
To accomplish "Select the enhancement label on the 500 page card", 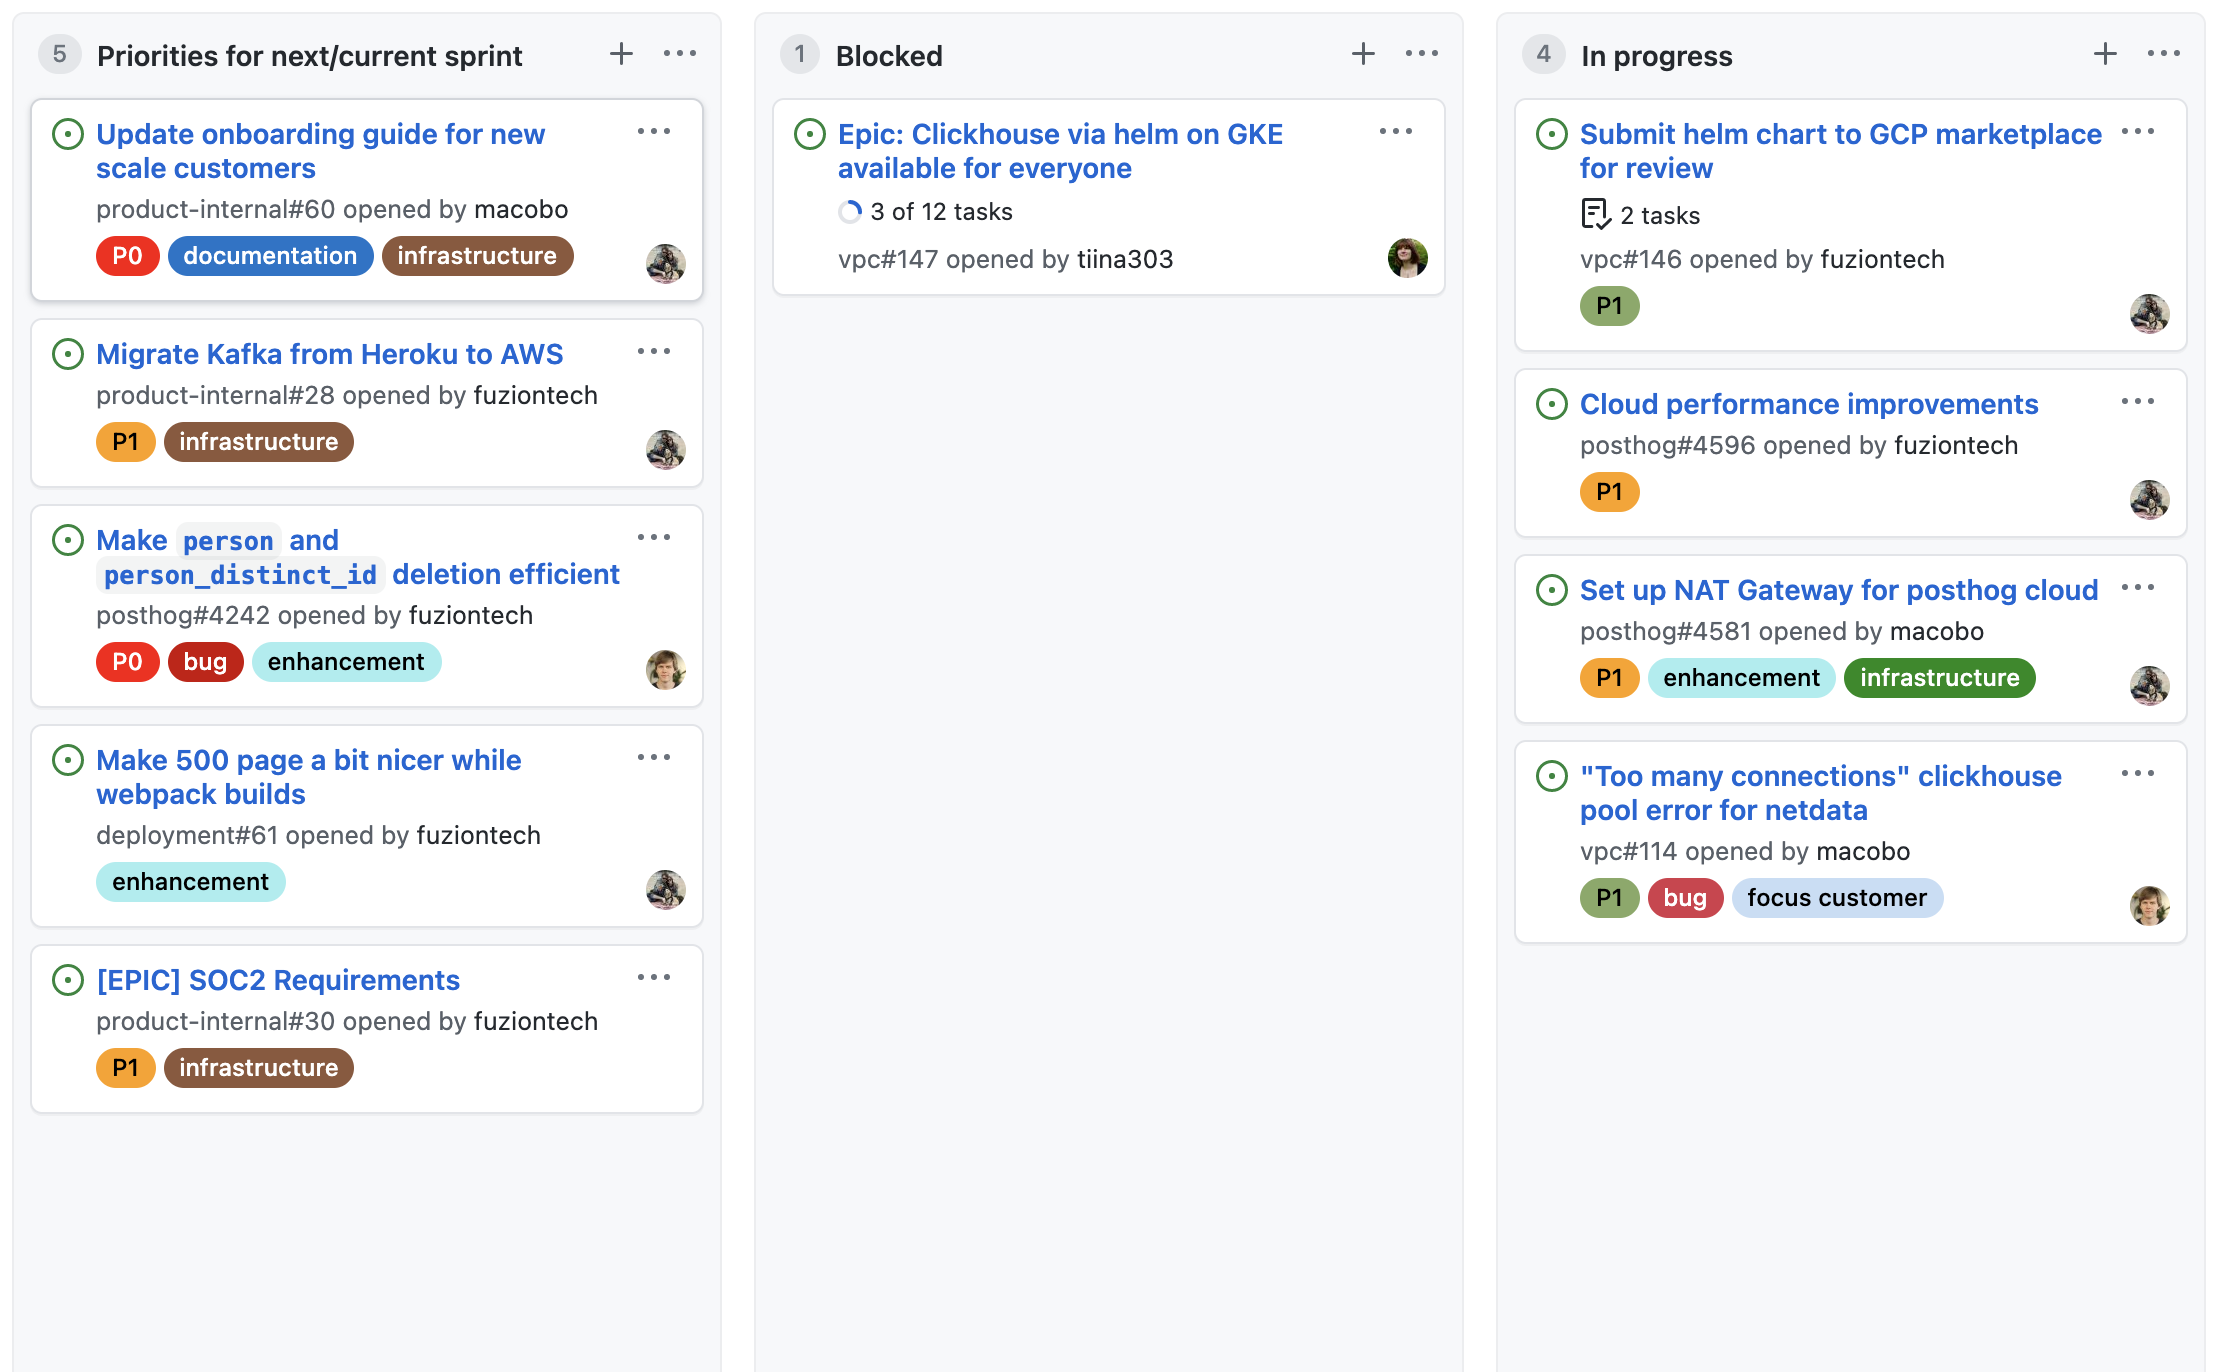I will pos(190,882).
